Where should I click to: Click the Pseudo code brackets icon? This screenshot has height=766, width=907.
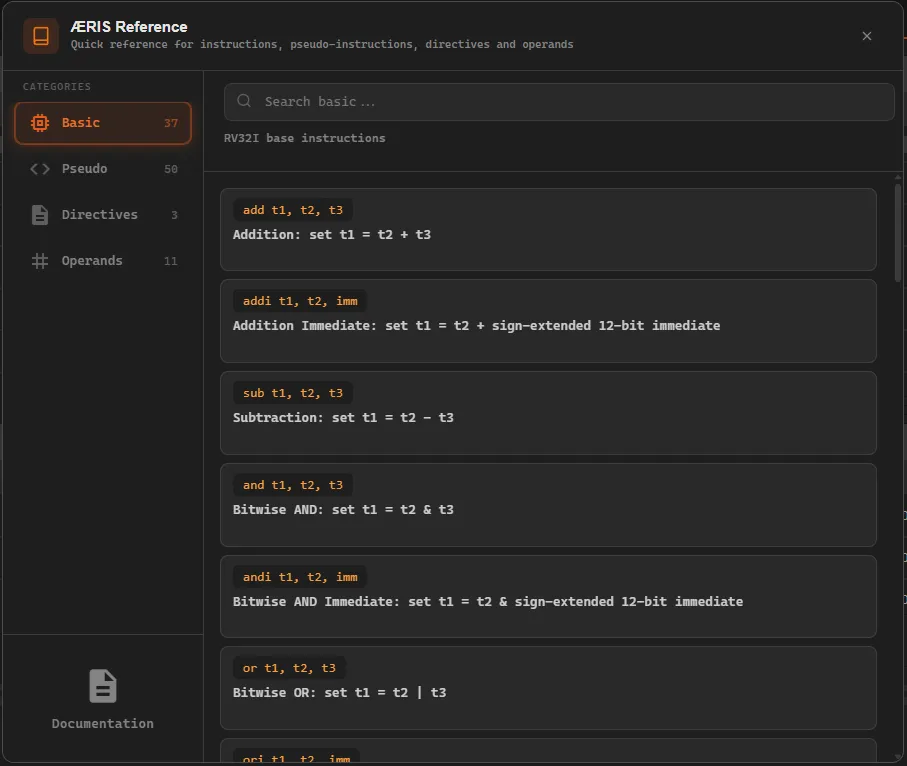click(40, 169)
